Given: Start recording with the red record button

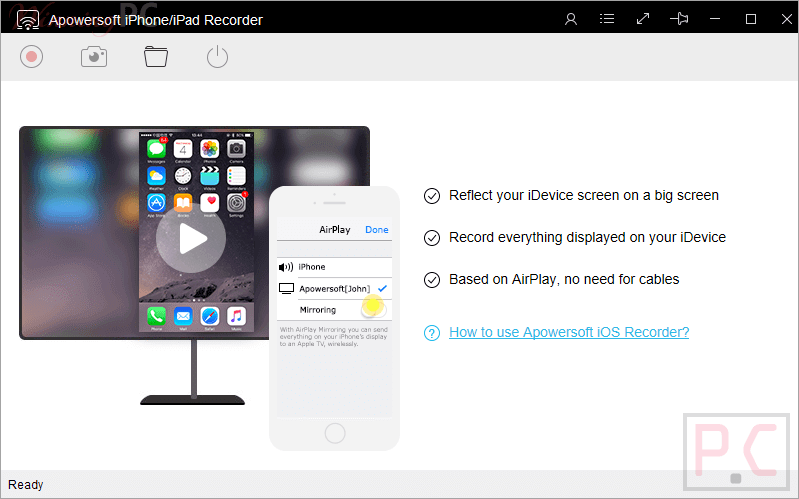Looking at the screenshot, I should click(32, 57).
